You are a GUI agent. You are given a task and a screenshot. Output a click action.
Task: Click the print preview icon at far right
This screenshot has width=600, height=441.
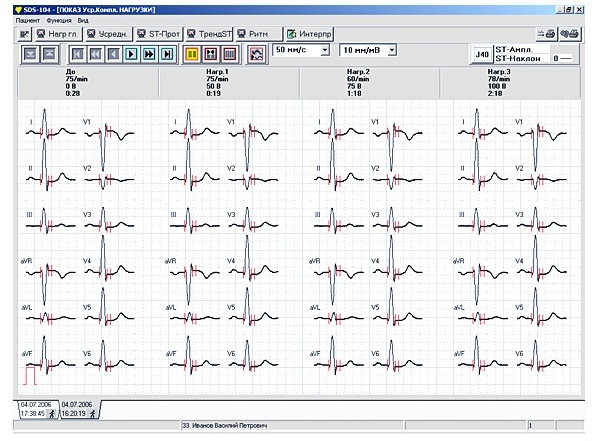click(570, 34)
